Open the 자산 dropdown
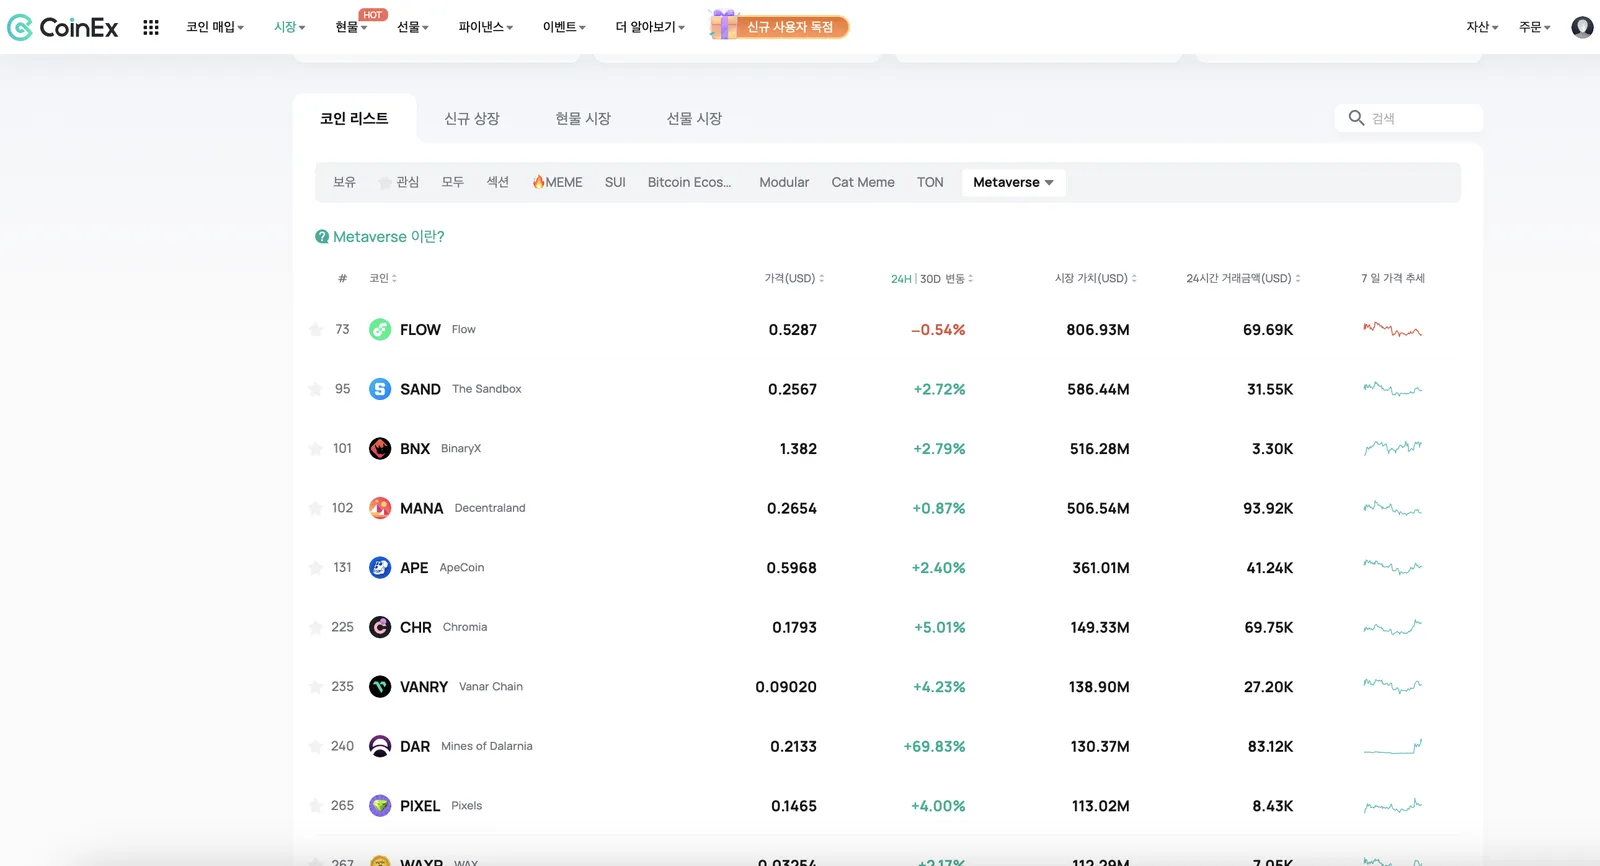Screen dimensions: 1600x866 point(1482,27)
